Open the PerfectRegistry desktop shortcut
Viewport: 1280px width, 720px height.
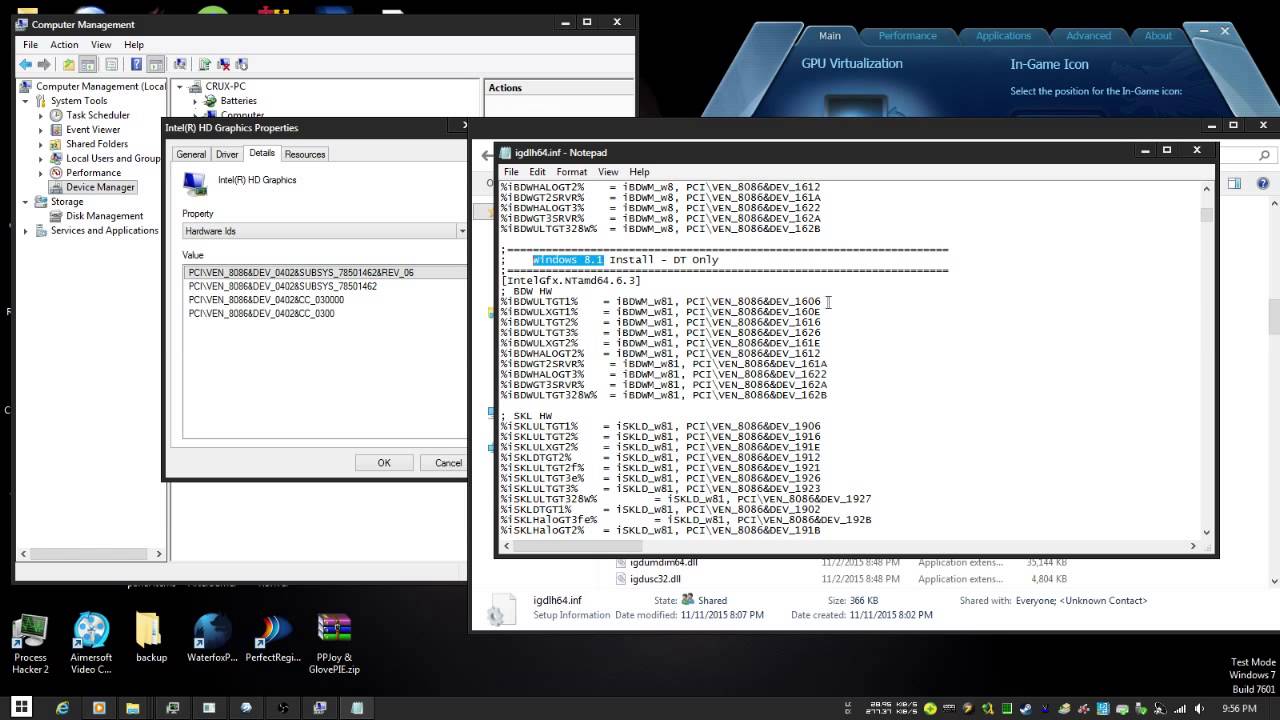pyautogui.click(x=273, y=638)
